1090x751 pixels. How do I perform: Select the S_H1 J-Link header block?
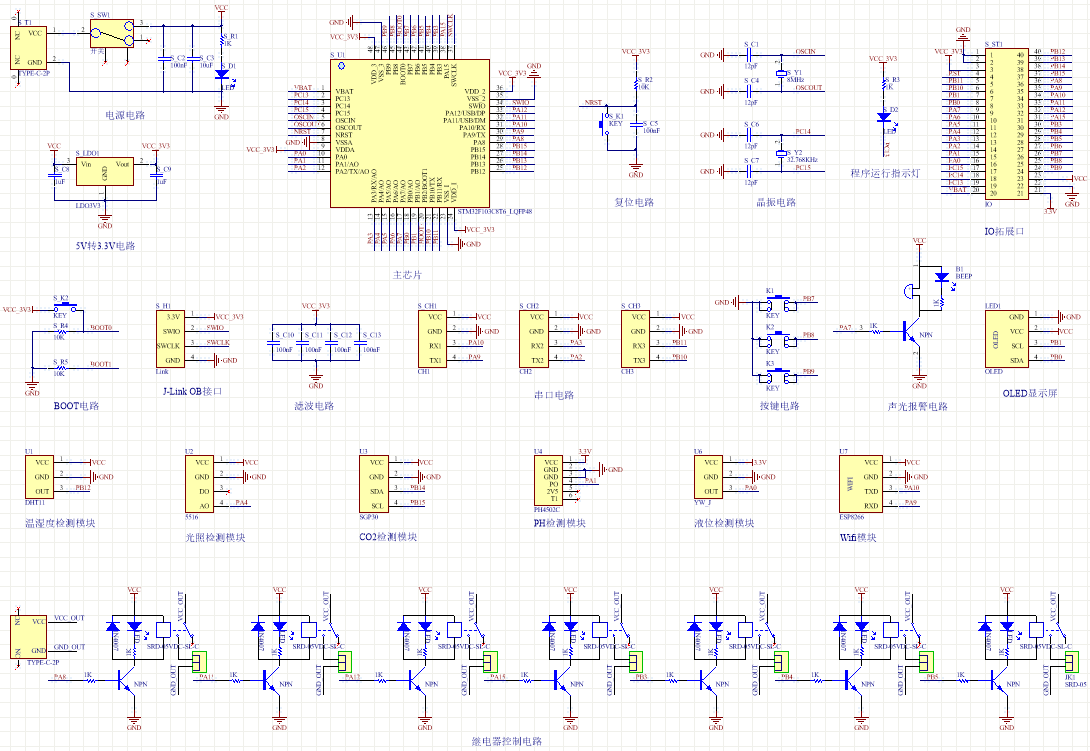click(x=170, y=339)
